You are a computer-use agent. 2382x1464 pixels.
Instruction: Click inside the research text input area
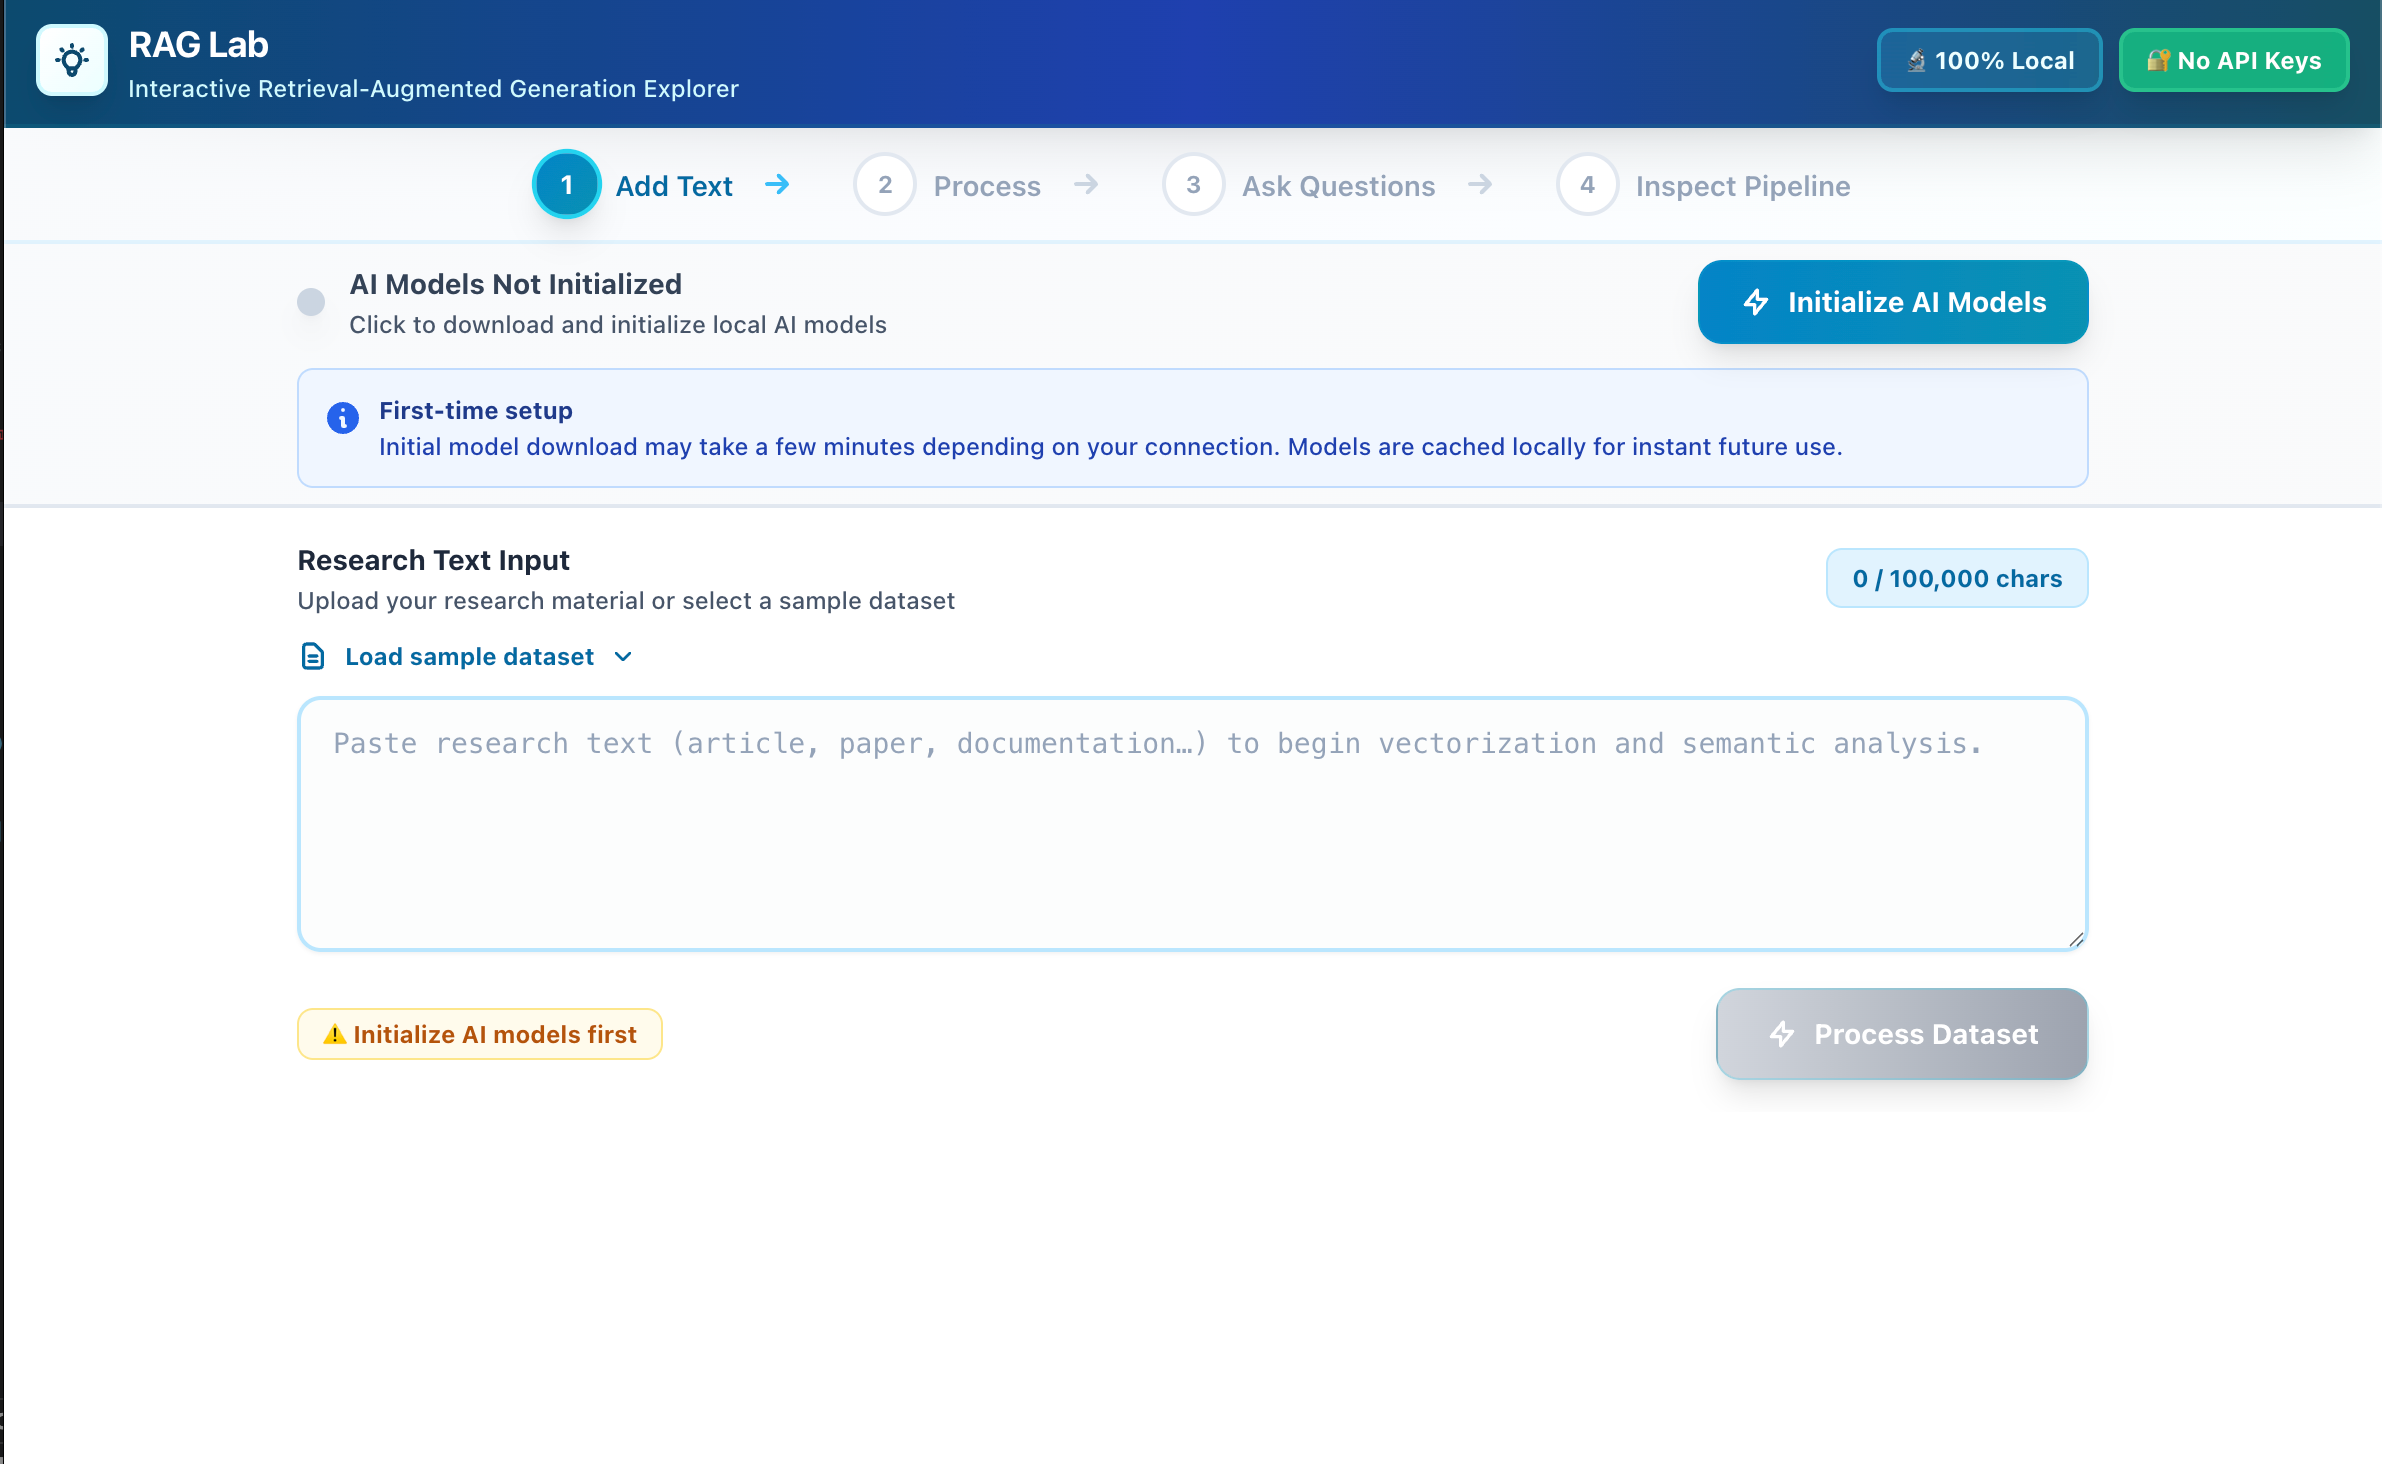coord(1192,824)
